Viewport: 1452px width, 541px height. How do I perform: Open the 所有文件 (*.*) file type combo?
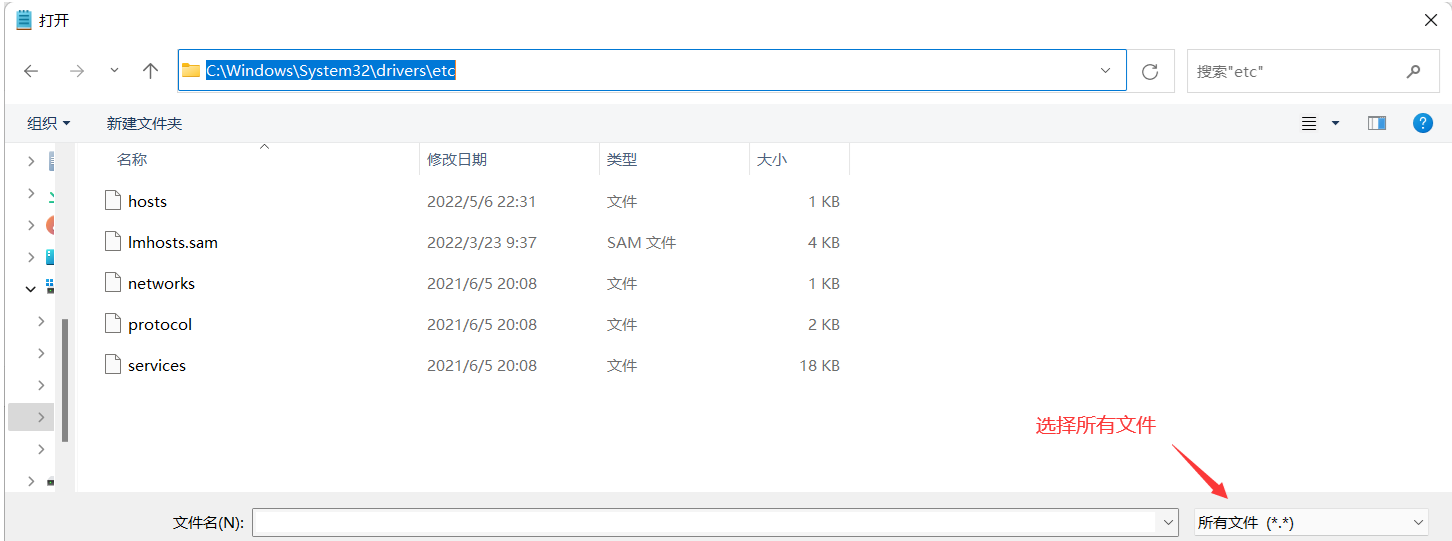point(1312,522)
